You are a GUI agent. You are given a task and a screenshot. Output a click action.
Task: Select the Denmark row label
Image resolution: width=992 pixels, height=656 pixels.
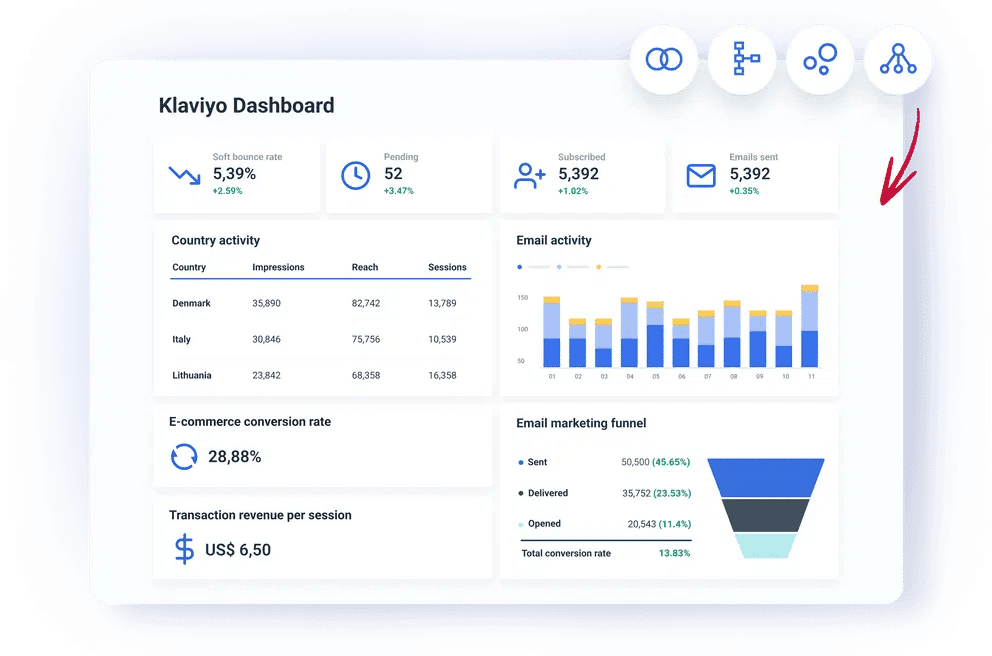[191, 303]
